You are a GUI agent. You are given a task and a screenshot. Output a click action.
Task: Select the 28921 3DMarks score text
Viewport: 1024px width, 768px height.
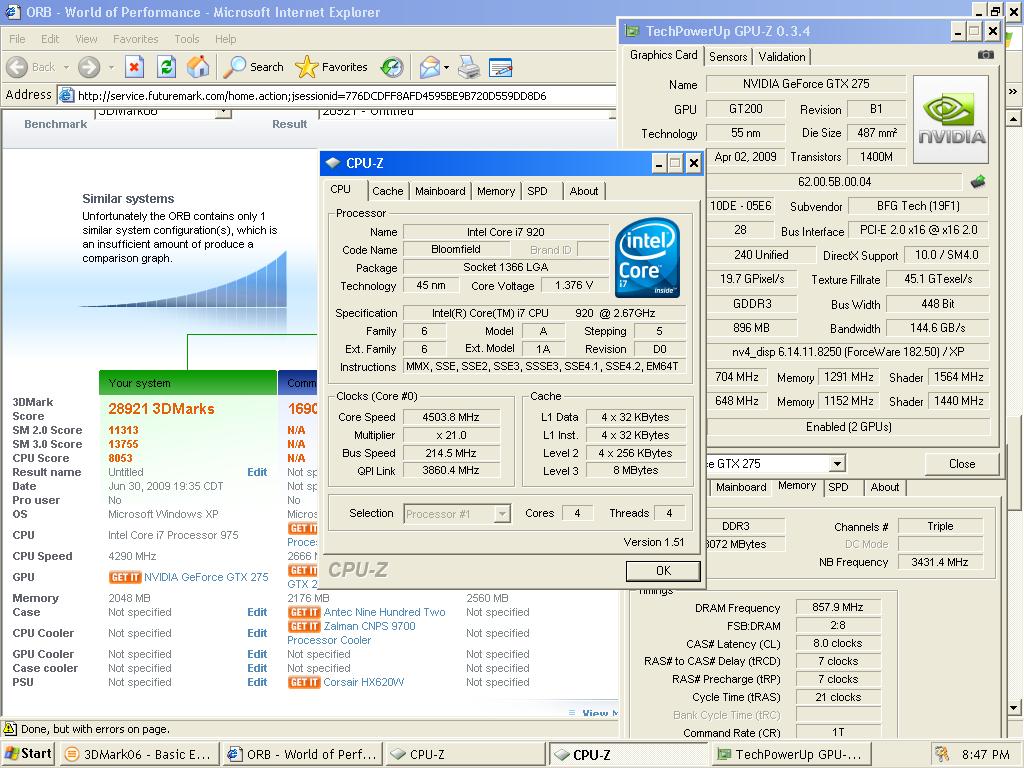point(161,409)
